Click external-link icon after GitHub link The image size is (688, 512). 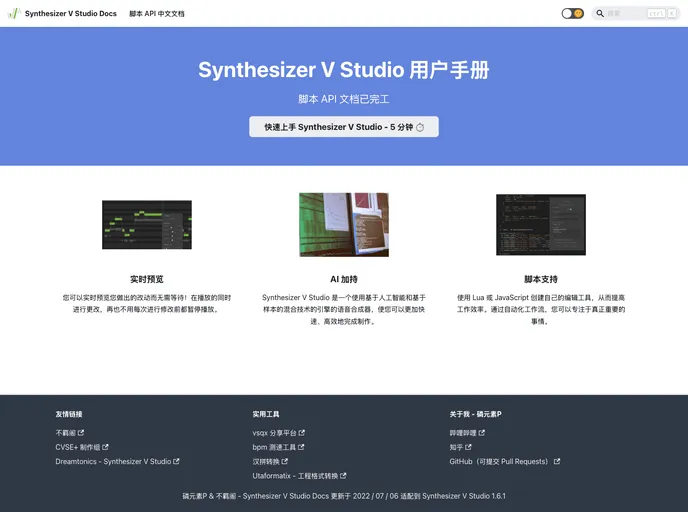click(557, 462)
